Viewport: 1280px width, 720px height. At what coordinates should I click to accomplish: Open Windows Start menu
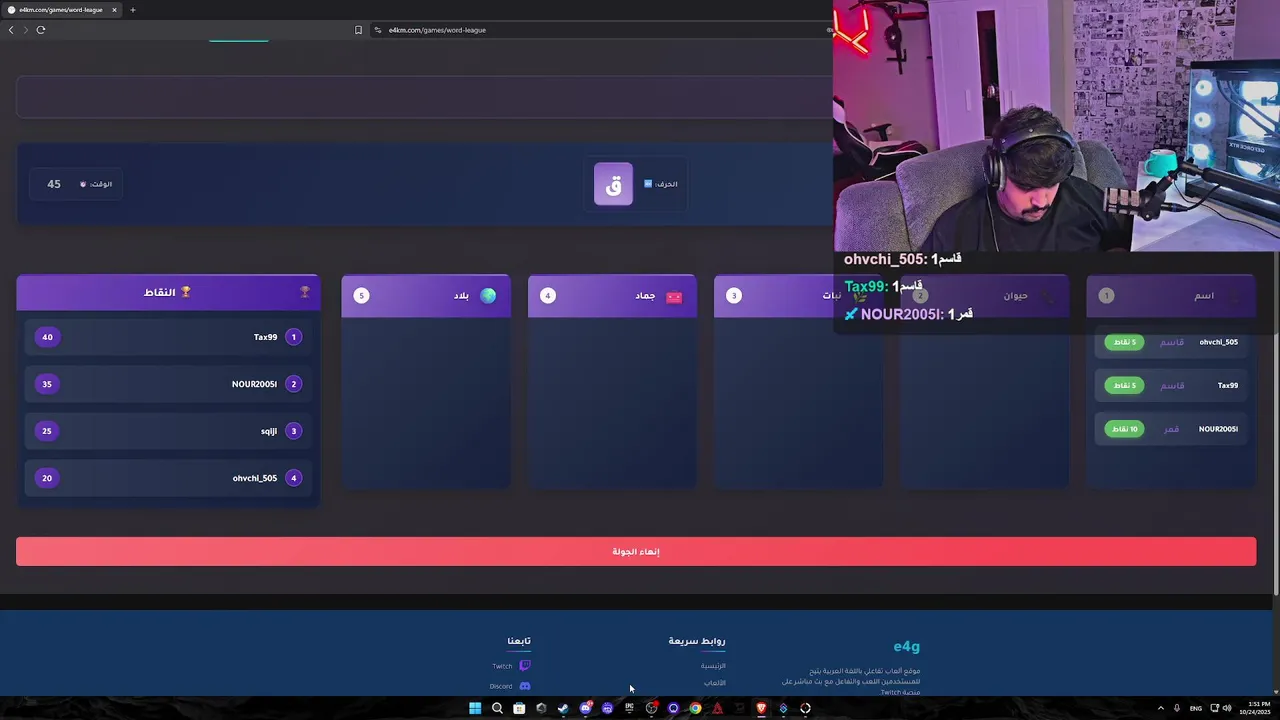(475, 708)
